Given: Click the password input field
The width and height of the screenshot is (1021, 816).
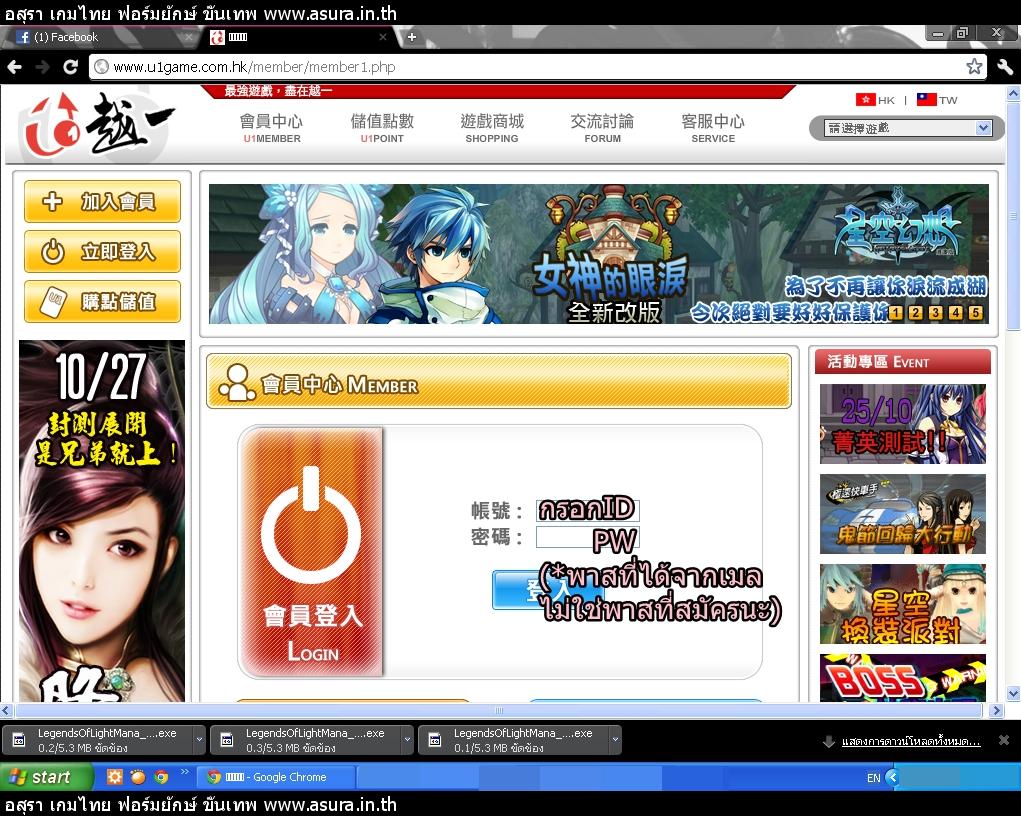Looking at the screenshot, I should pyautogui.click(x=587, y=537).
